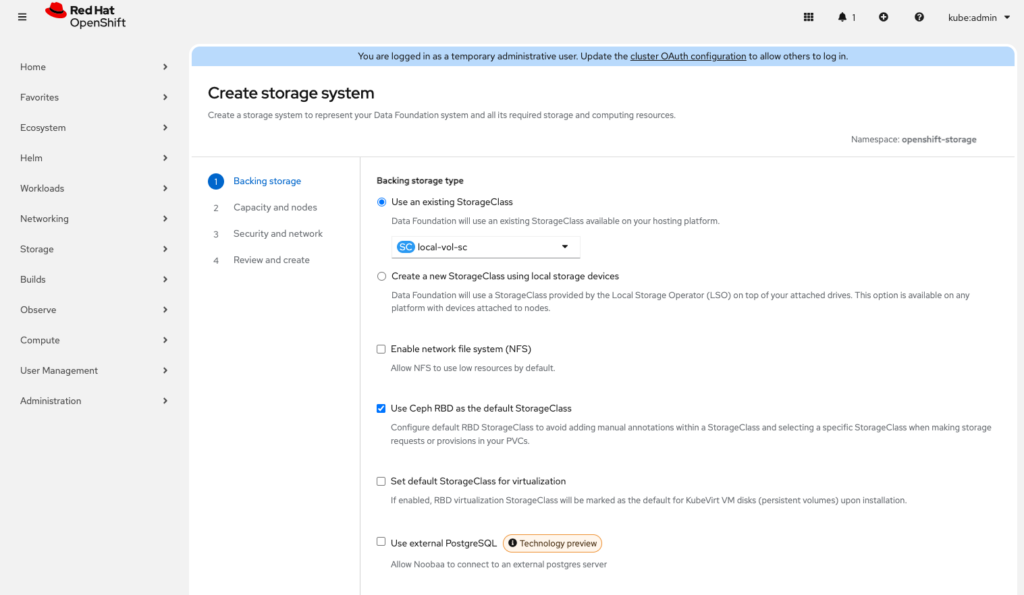Click the Red Hat OpenShift logo

[x=86, y=16]
